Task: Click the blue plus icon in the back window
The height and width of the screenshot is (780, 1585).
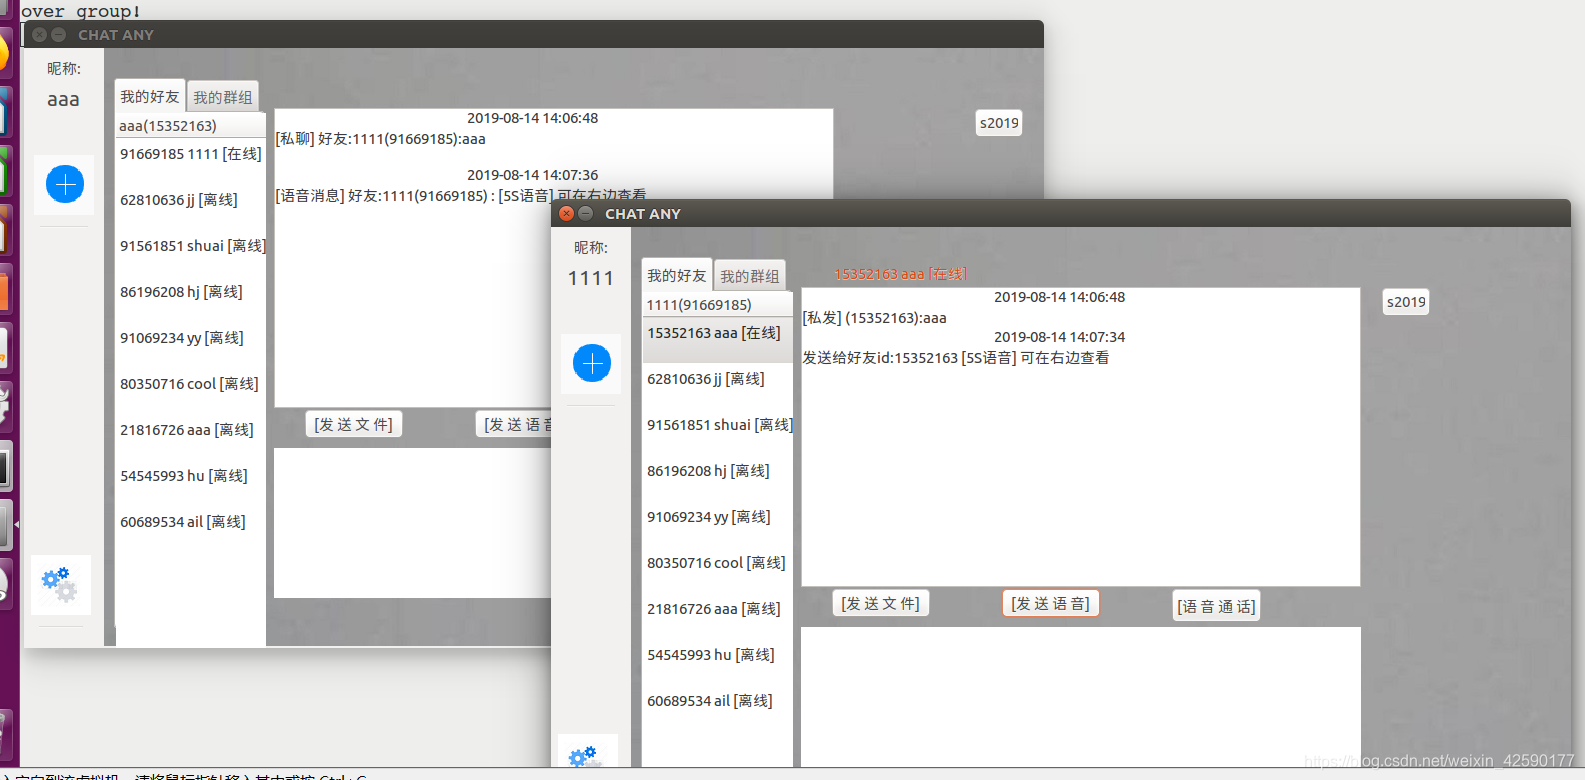Action: point(65,184)
